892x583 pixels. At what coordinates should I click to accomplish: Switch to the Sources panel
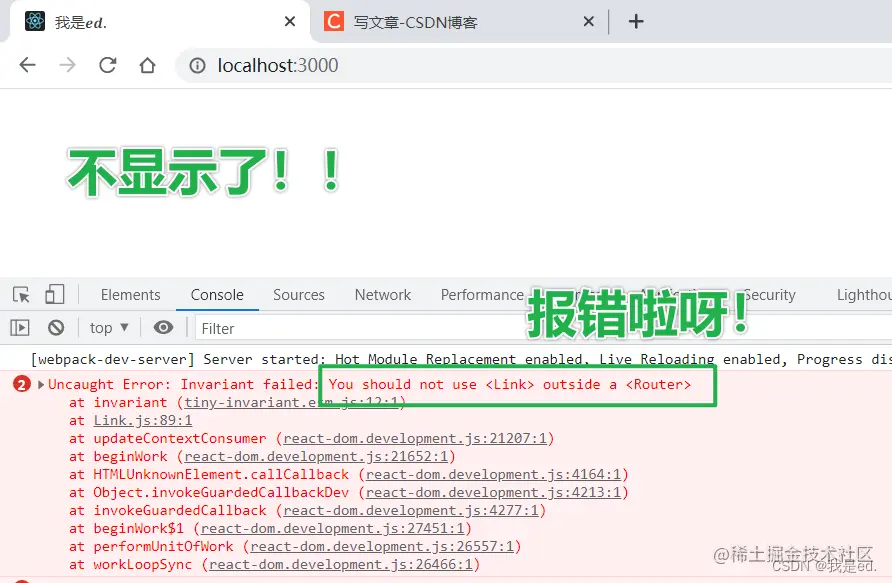click(299, 294)
